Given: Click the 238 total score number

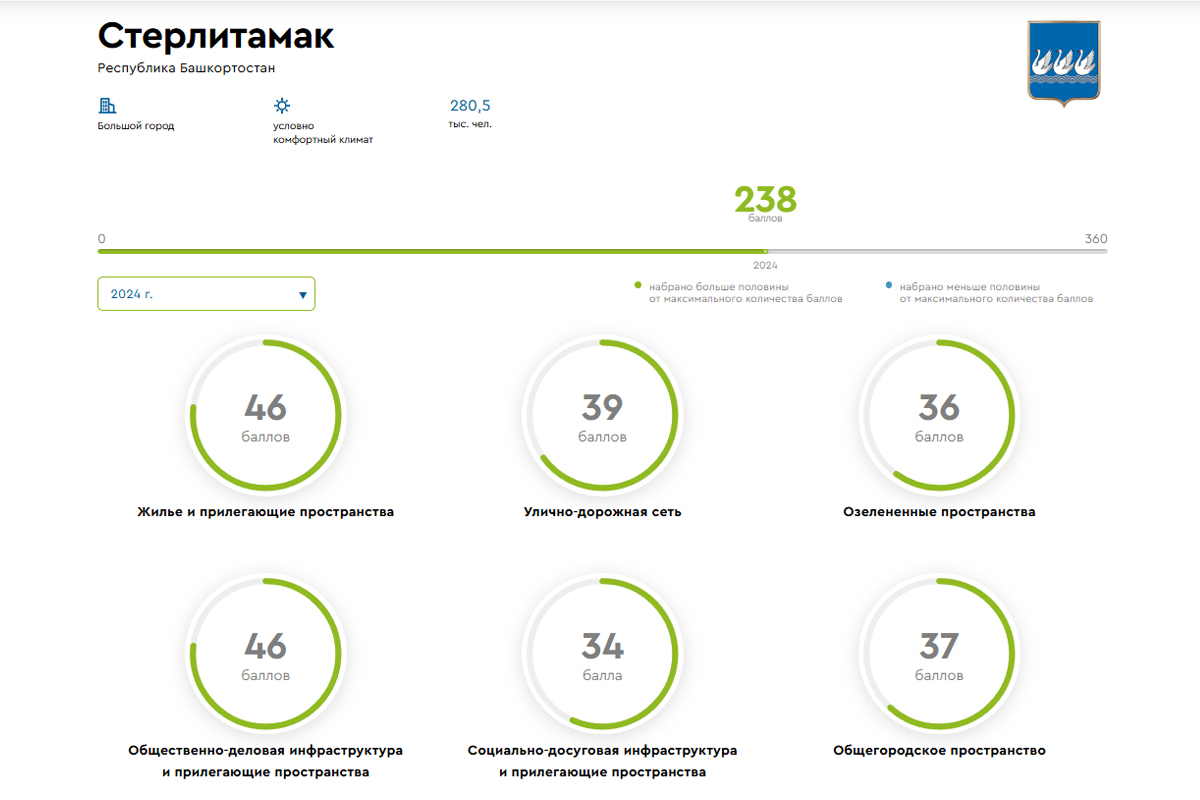Looking at the screenshot, I should coord(765,200).
